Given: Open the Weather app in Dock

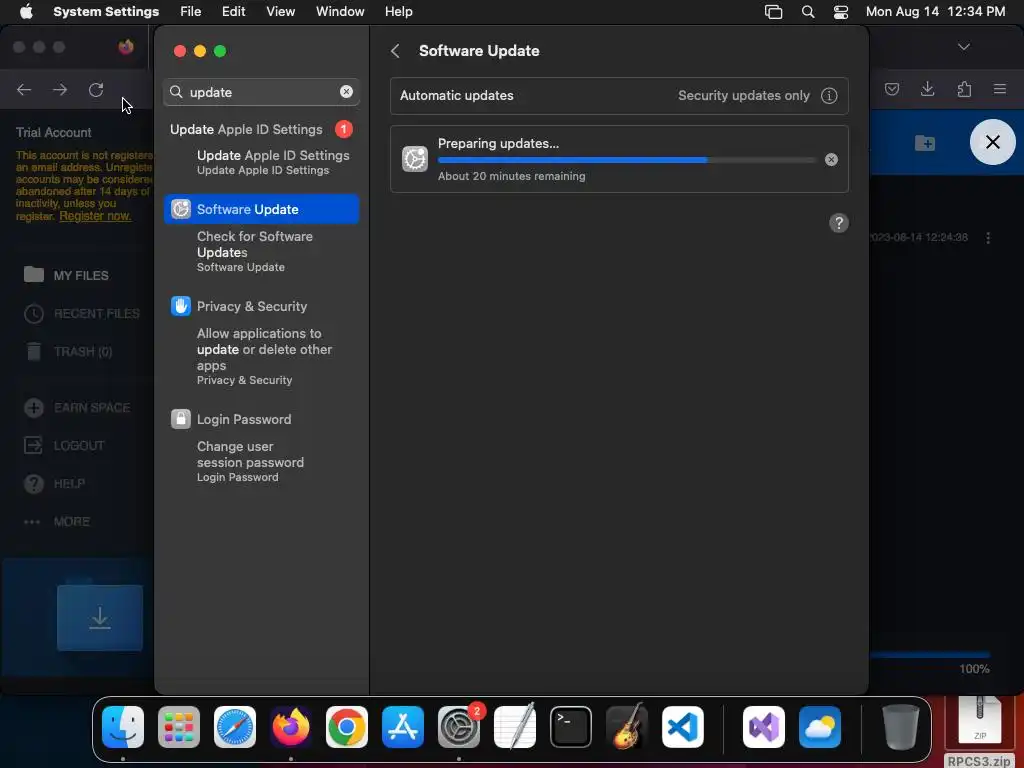Looking at the screenshot, I should click(820, 726).
